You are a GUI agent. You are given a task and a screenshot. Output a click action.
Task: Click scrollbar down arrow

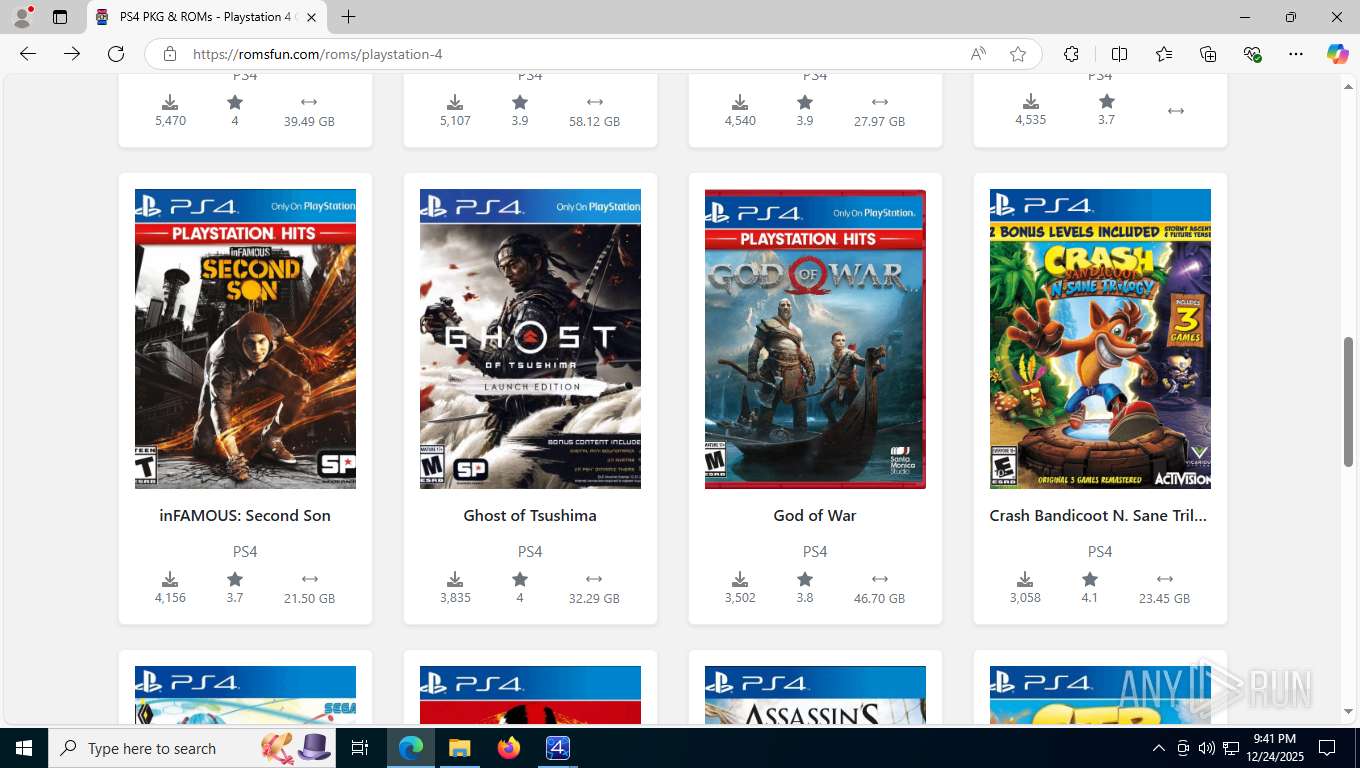click(x=1348, y=711)
